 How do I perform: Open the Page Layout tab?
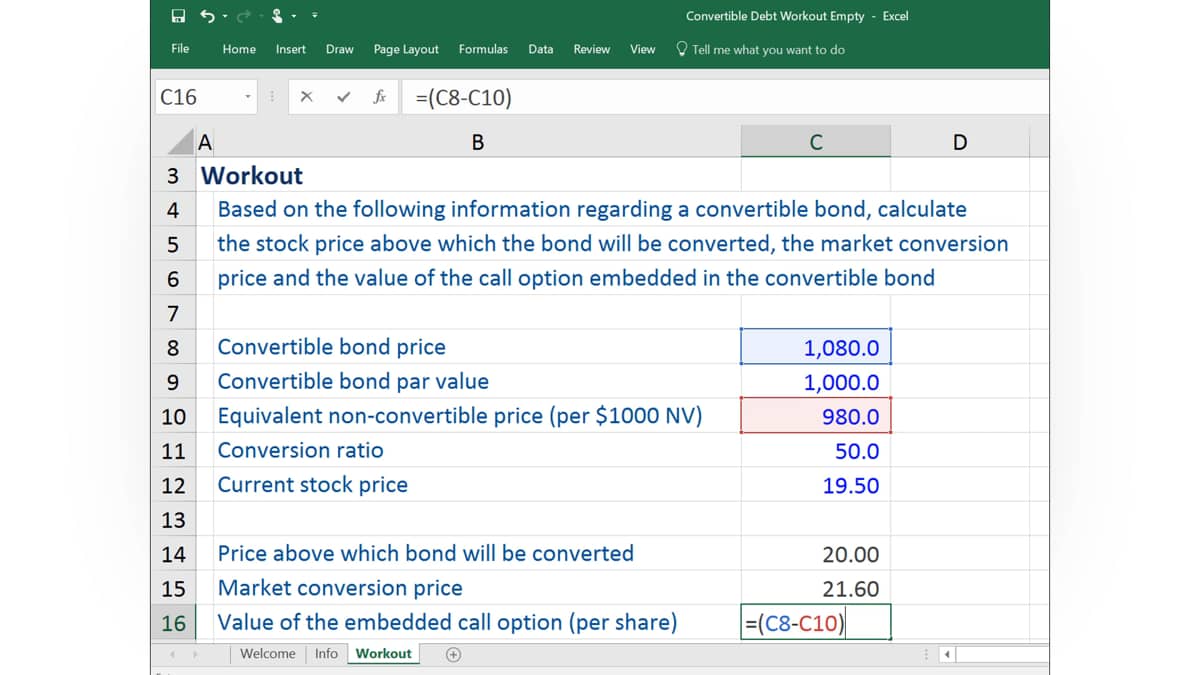tap(406, 49)
